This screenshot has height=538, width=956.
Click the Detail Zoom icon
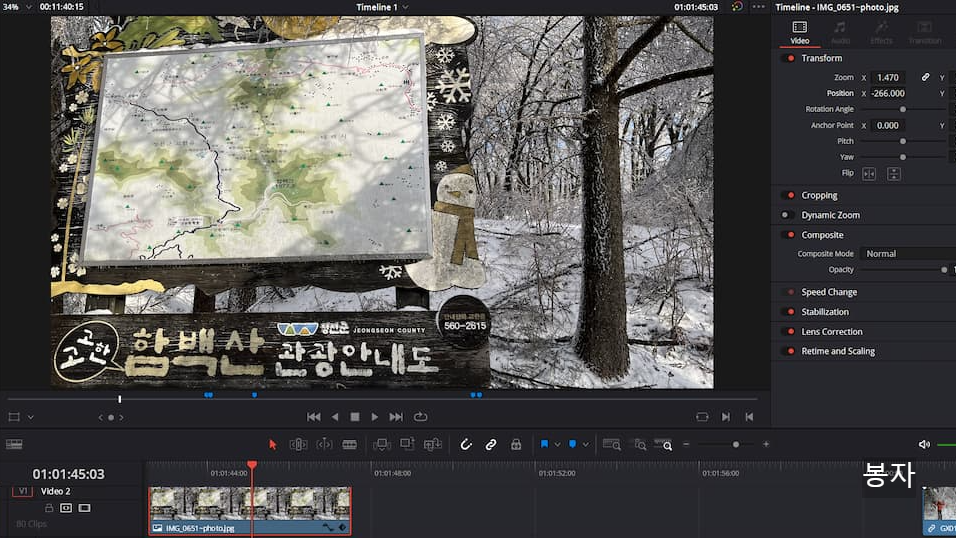[x=640, y=445]
